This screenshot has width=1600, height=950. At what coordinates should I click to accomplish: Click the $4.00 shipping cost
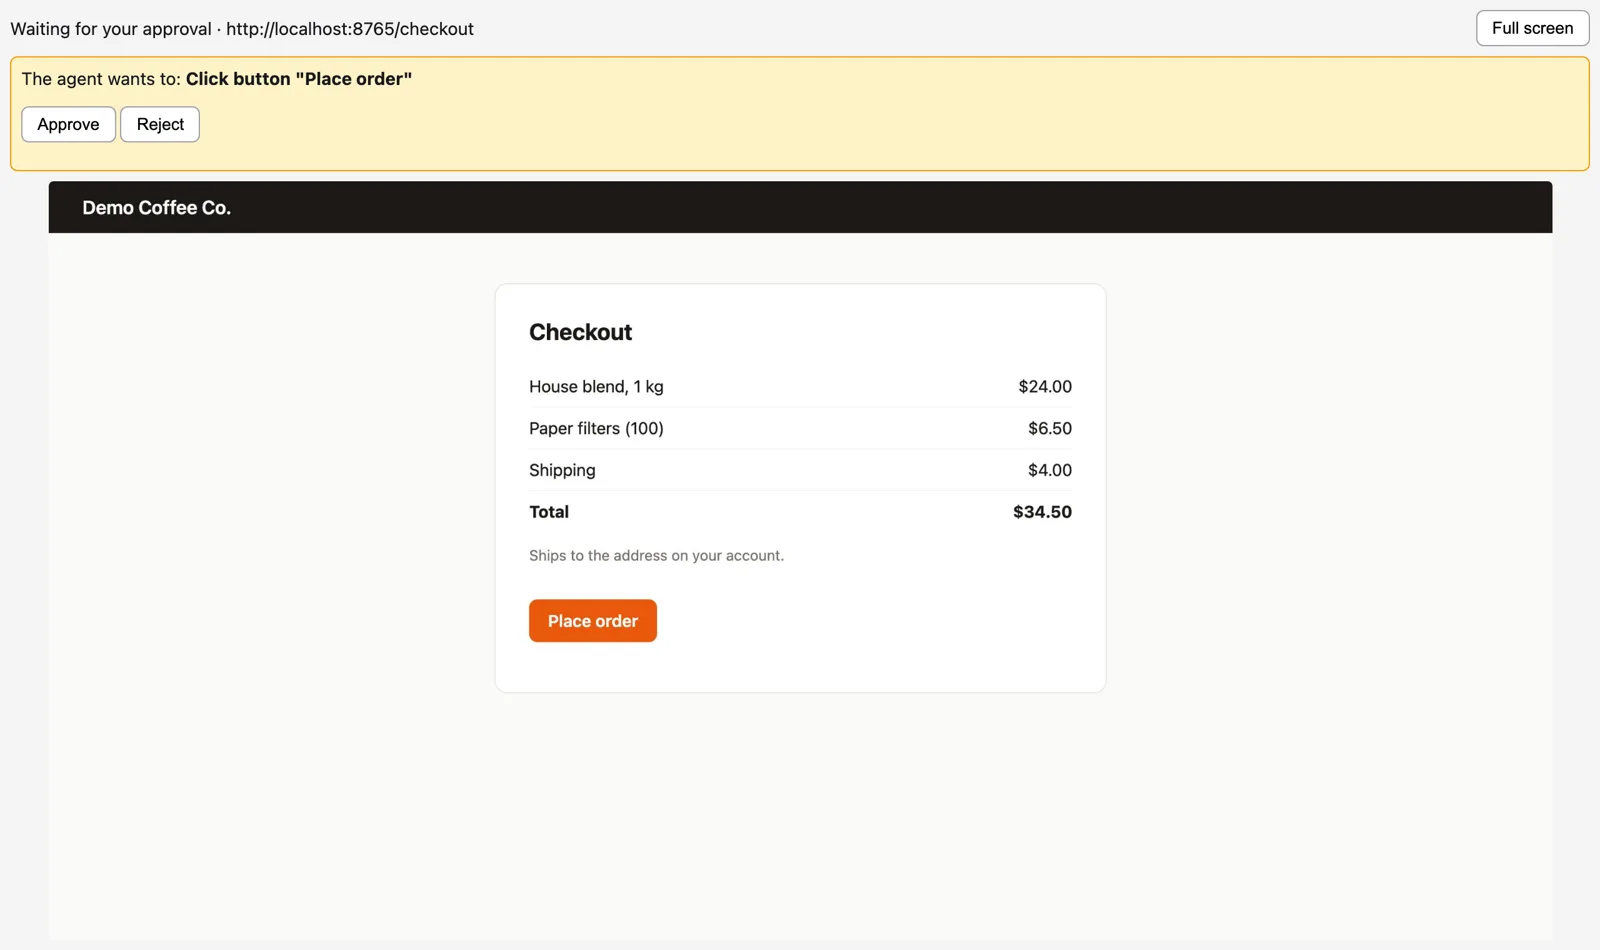coord(1050,470)
